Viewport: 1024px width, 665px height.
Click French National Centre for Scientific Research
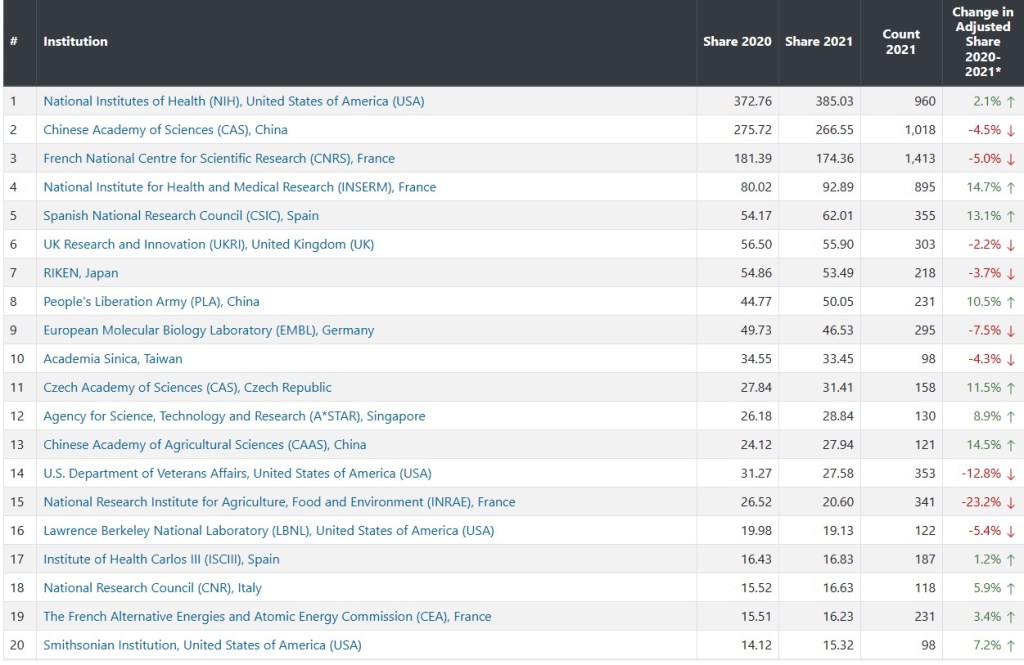[x=218, y=158]
